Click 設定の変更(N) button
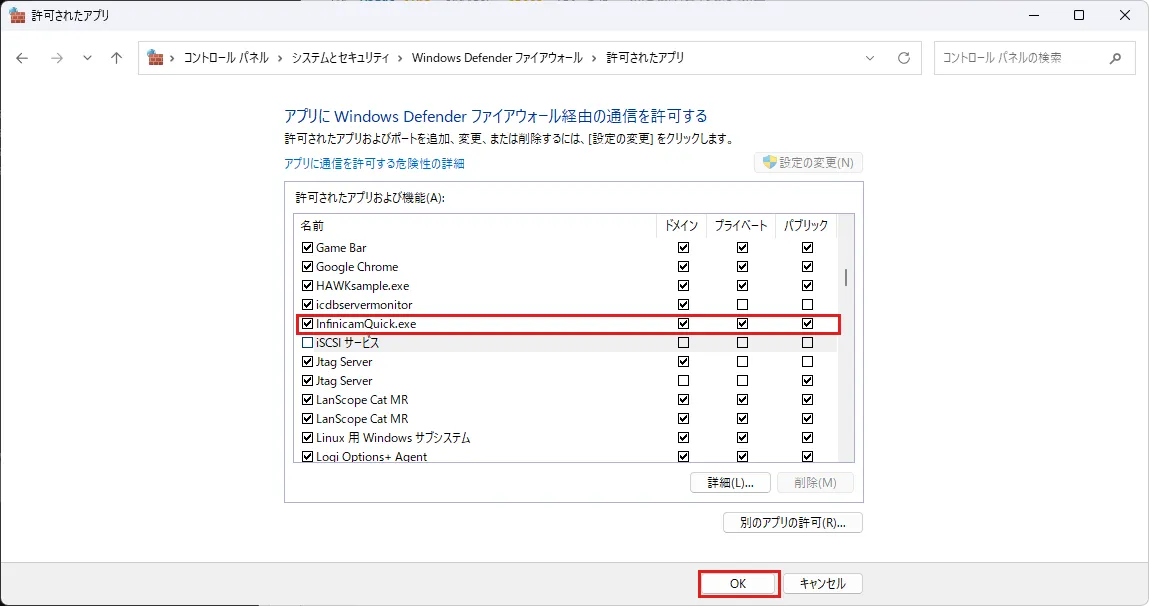The image size is (1149, 606). [x=808, y=163]
